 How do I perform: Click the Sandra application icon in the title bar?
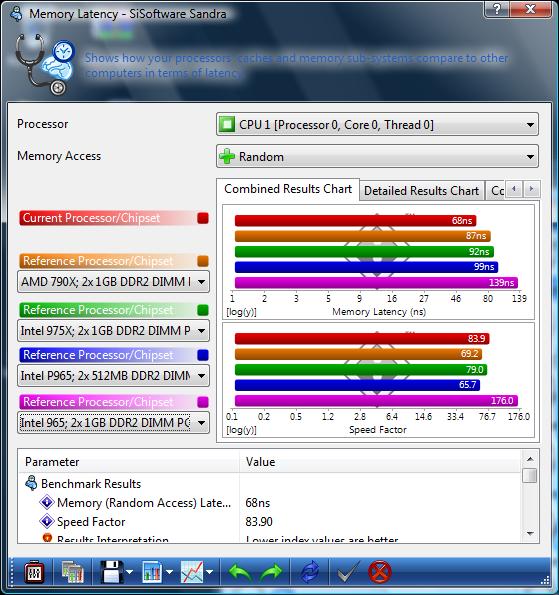point(16,14)
